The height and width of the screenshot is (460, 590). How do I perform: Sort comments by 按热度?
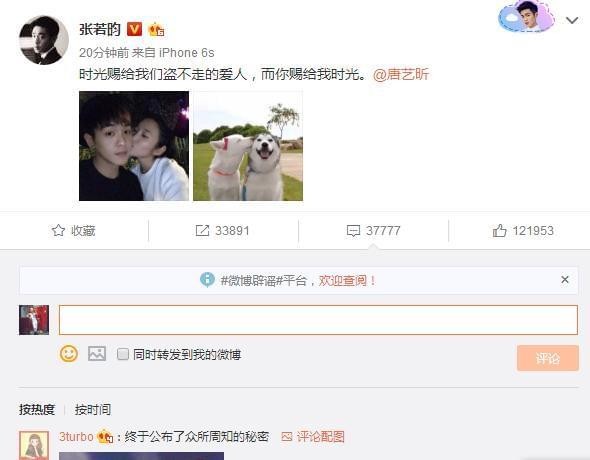[37, 409]
